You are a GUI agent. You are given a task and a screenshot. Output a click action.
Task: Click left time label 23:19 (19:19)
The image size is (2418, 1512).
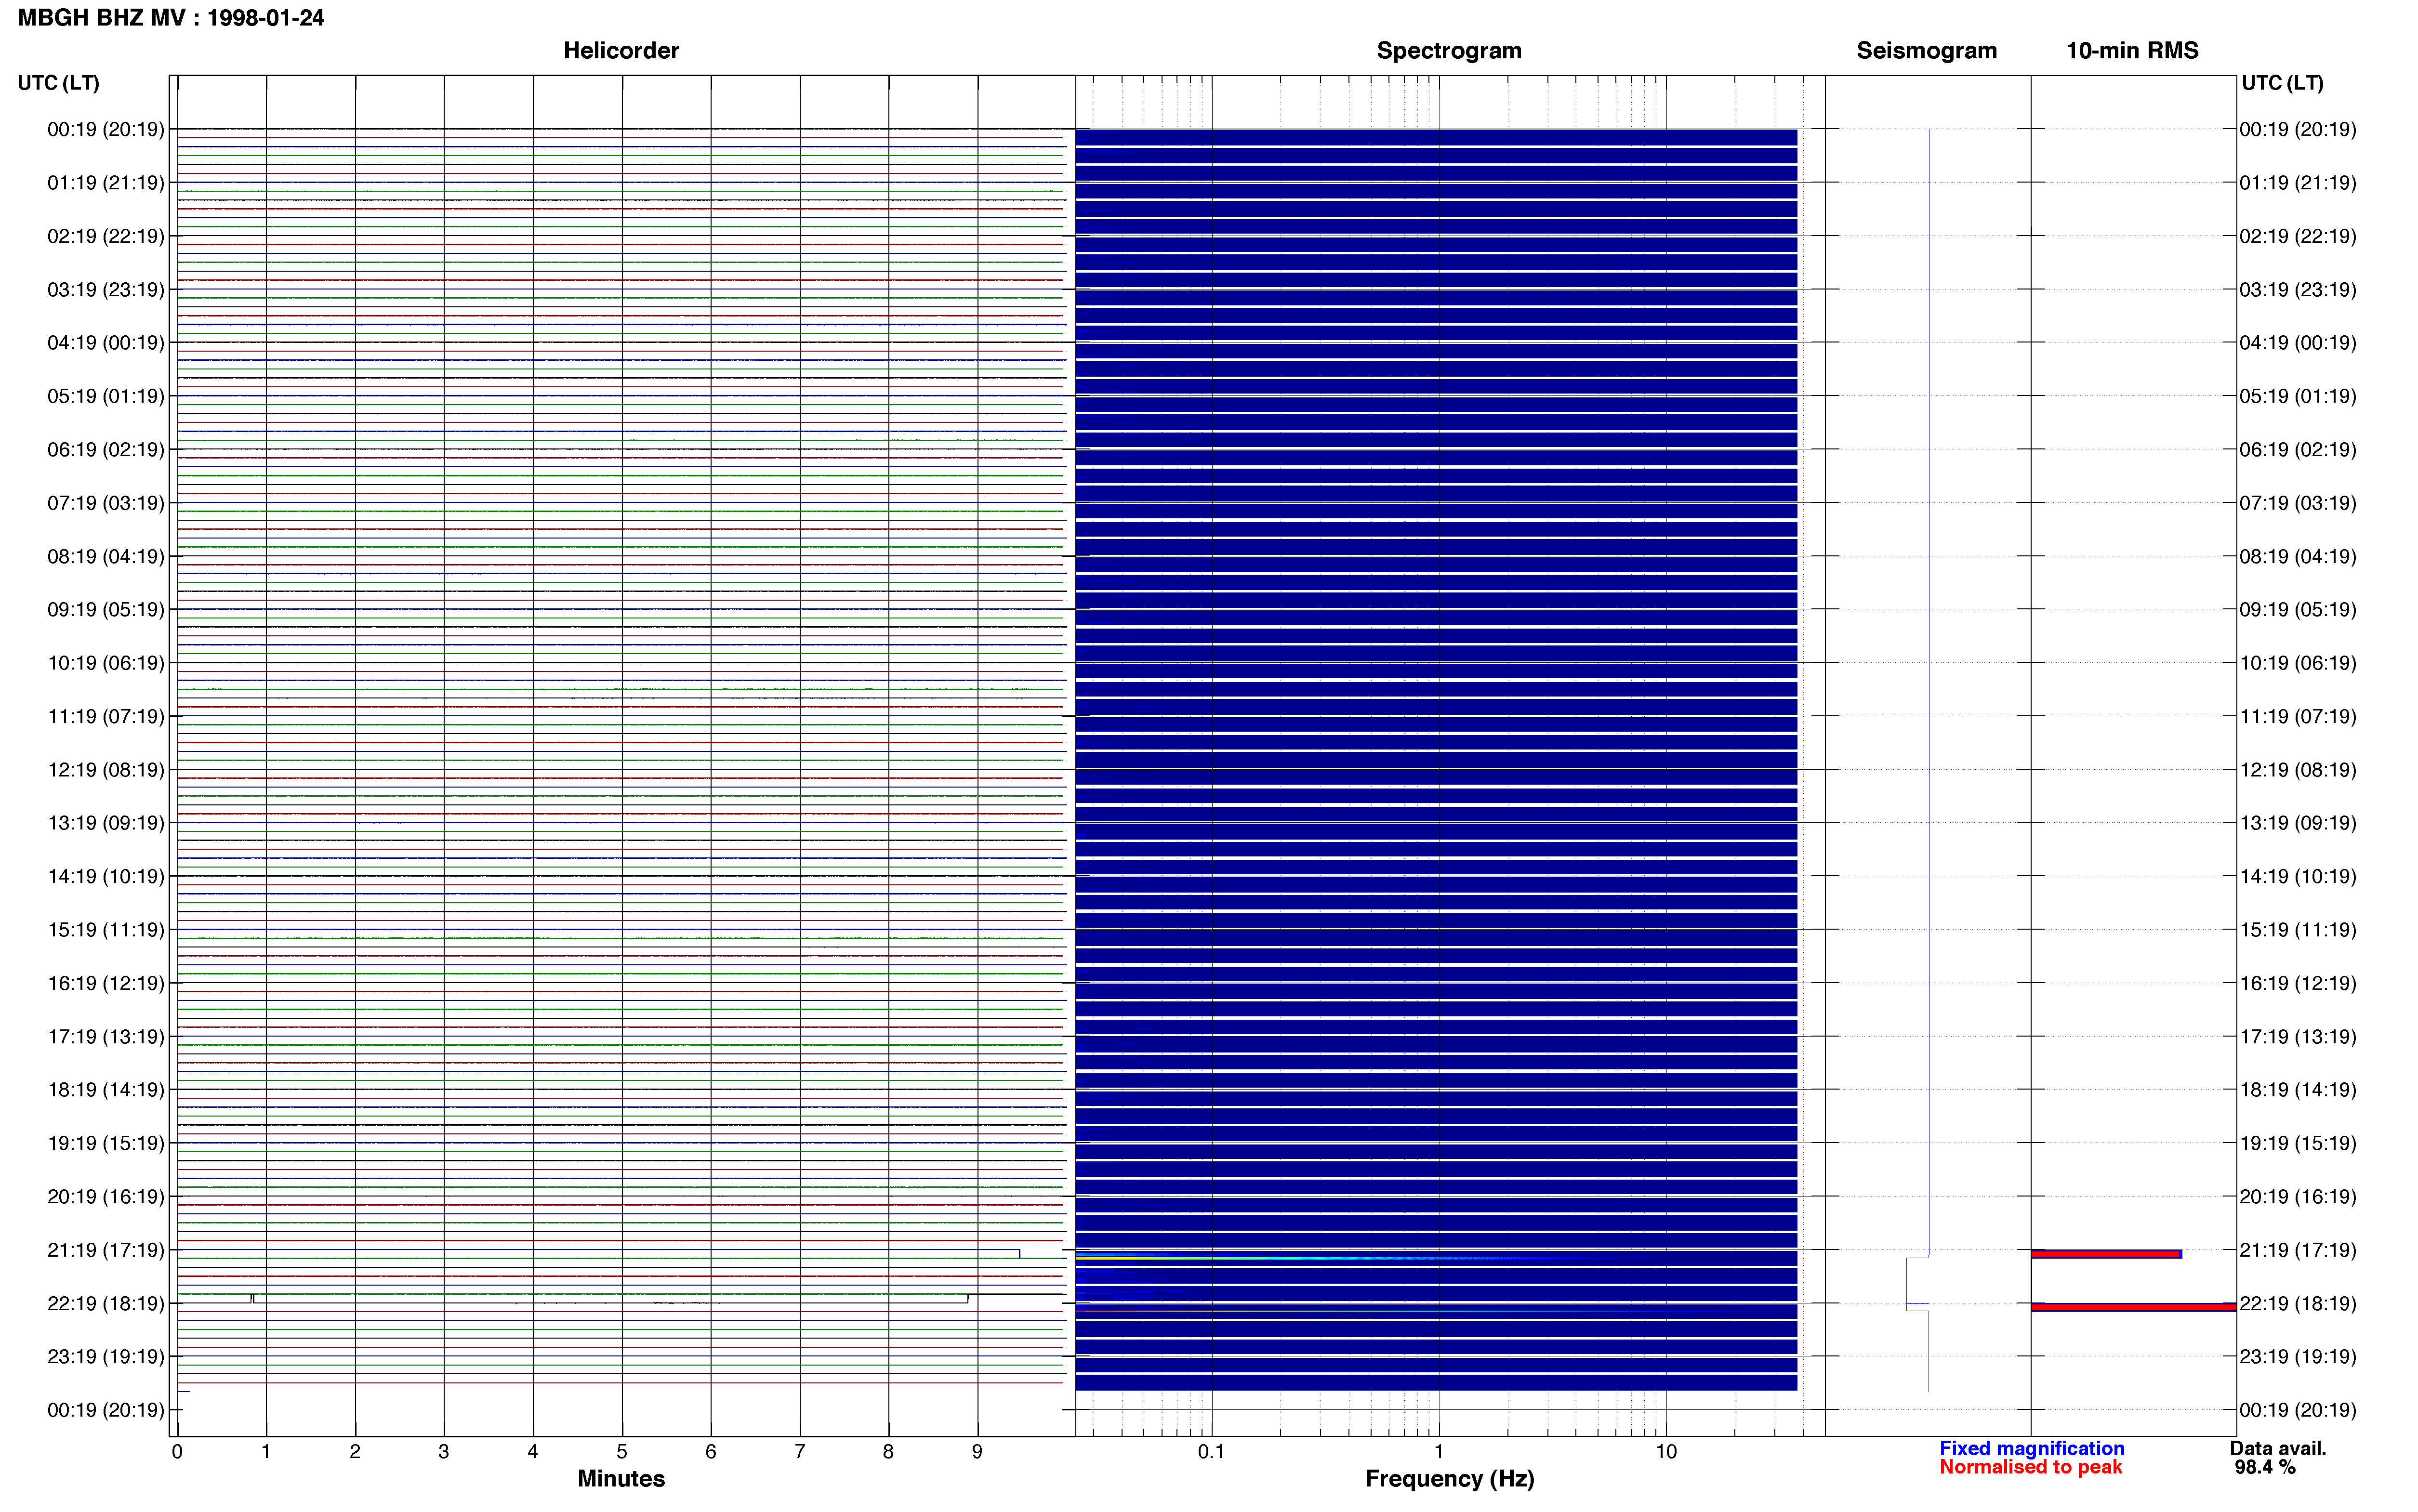coord(106,1357)
